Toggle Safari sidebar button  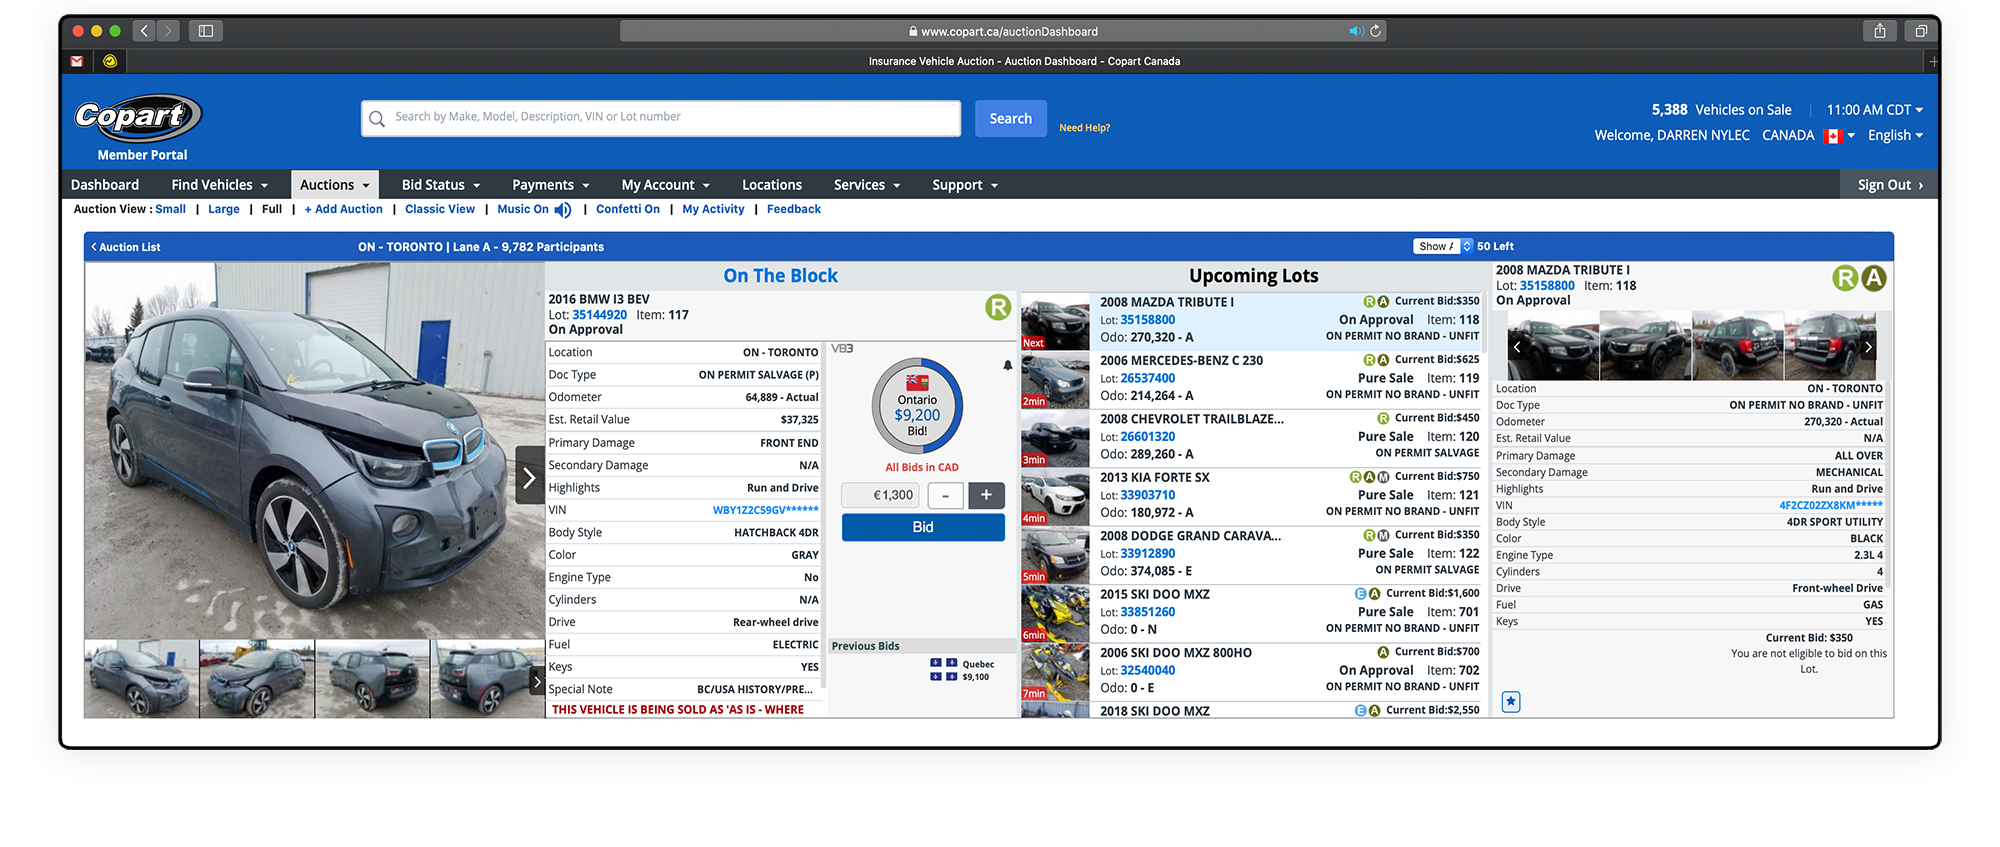[x=206, y=31]
